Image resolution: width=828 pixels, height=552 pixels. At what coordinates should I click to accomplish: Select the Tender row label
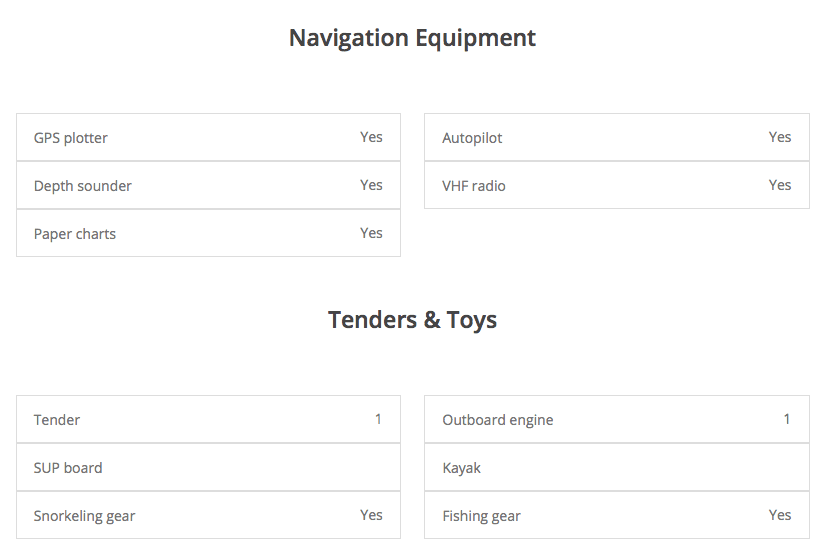pyautogui.click(x=57, y=420)
